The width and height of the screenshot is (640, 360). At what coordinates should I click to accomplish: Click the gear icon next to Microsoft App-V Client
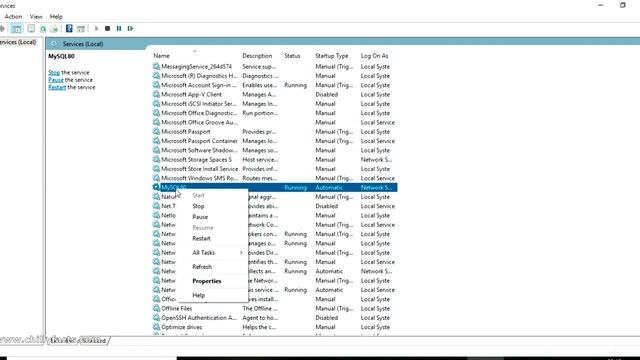point(156,94)
